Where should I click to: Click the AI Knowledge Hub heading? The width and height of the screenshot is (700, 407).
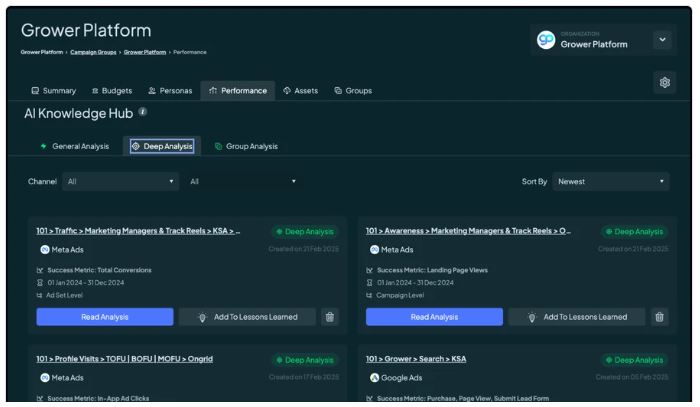click(x=79, y=113)
